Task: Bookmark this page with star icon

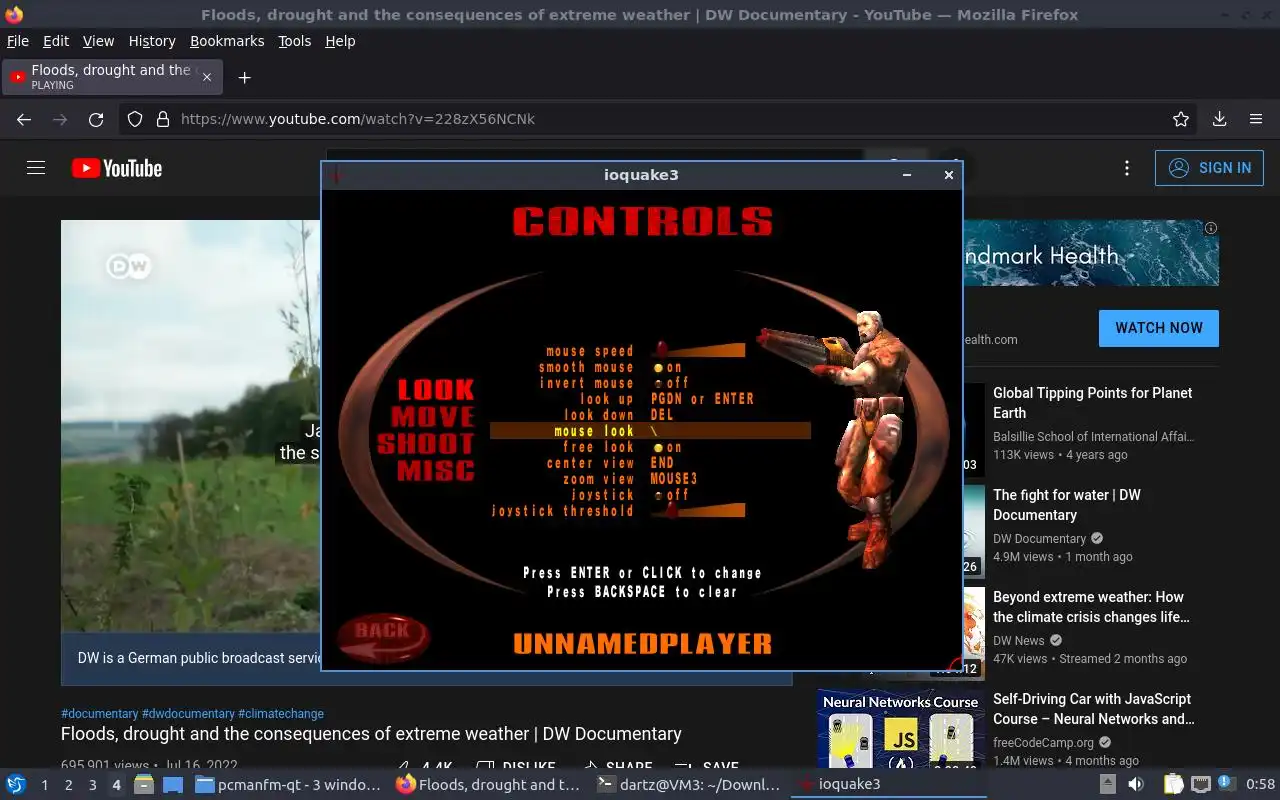Action: (1181, 119)
